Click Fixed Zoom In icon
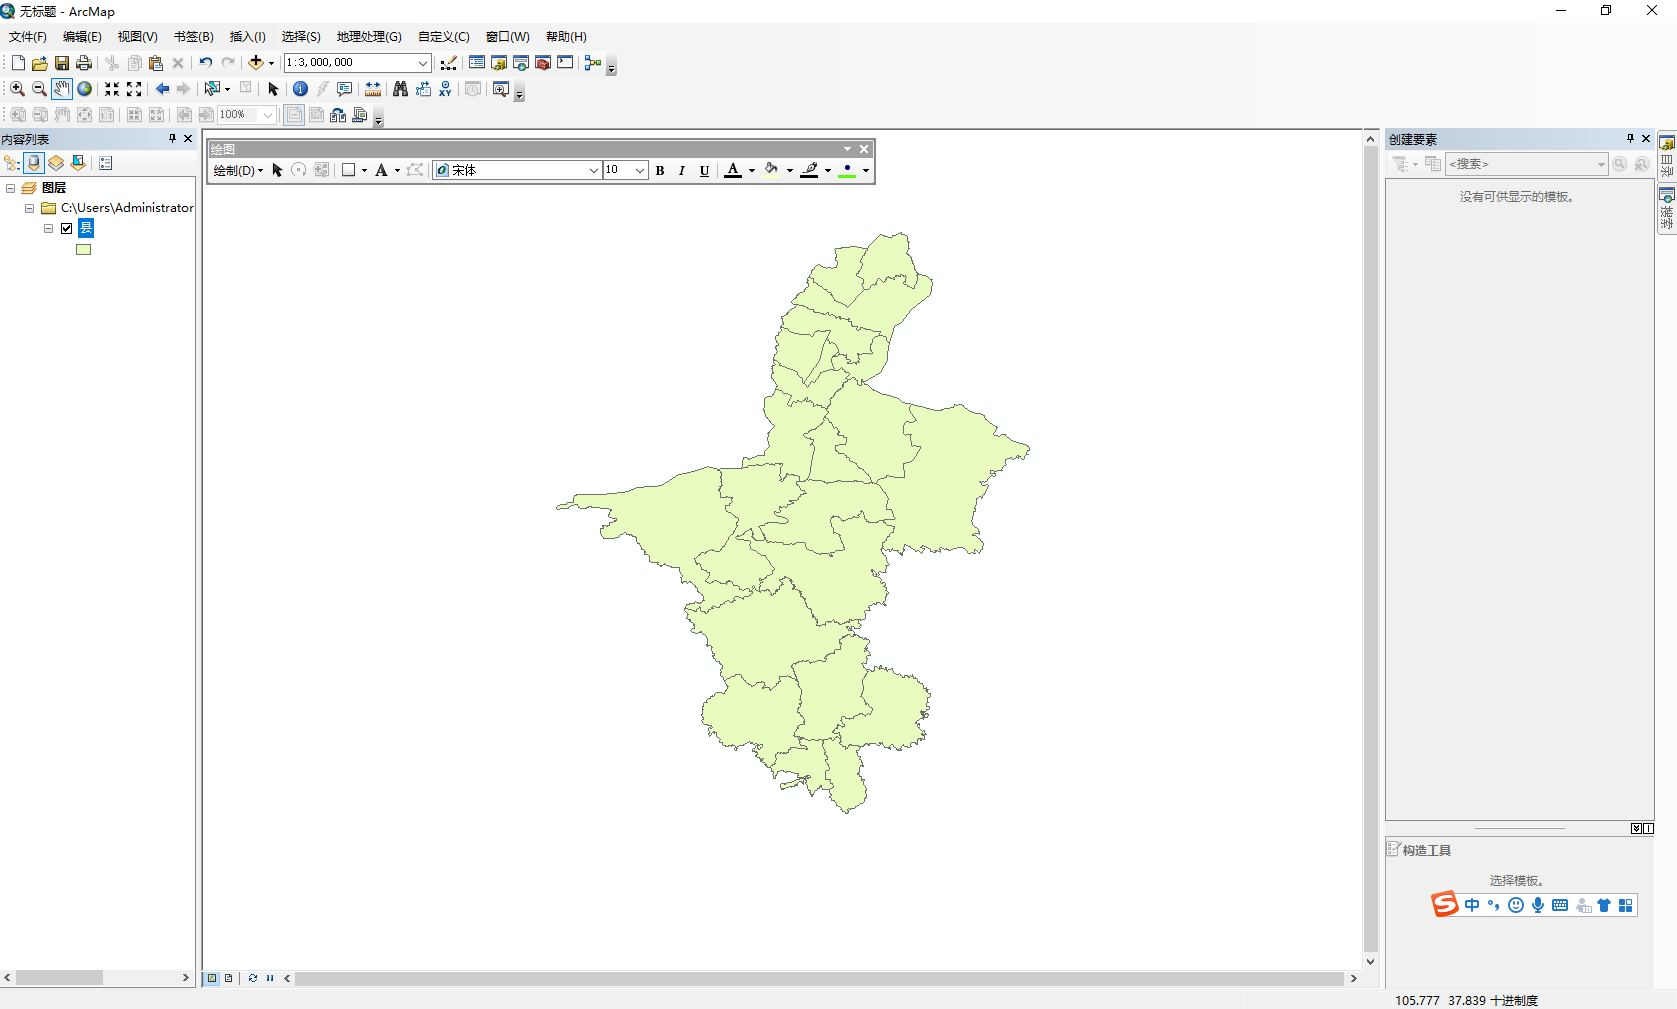Image resolution: width=1677 pixels, height=1009 pixels. tap(112, 89)
